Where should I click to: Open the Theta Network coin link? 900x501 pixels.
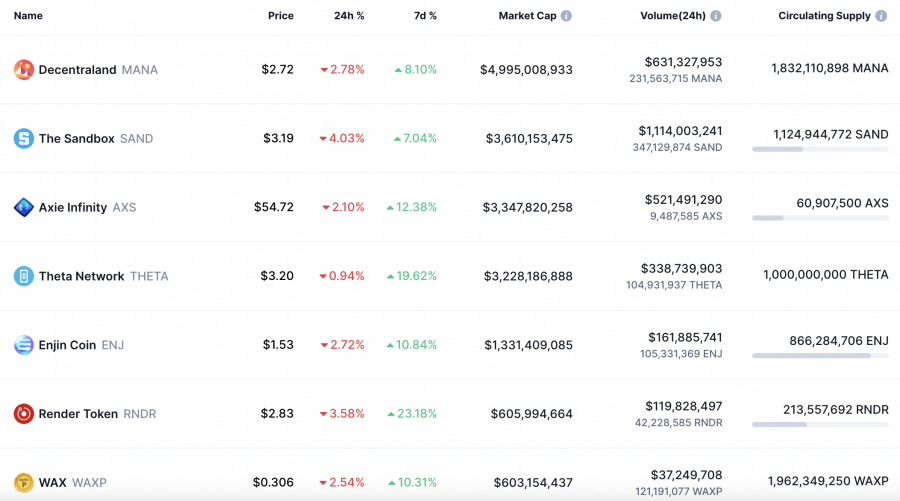coord(81,276)
